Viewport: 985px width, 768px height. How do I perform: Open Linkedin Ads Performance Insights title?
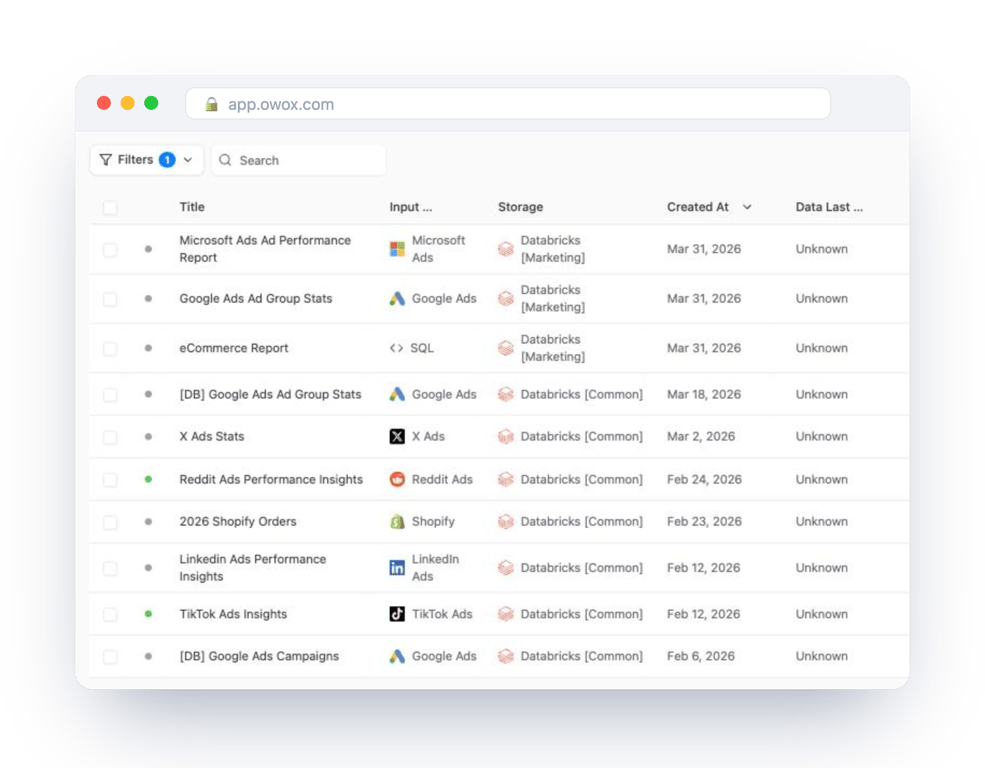[253, 568]
